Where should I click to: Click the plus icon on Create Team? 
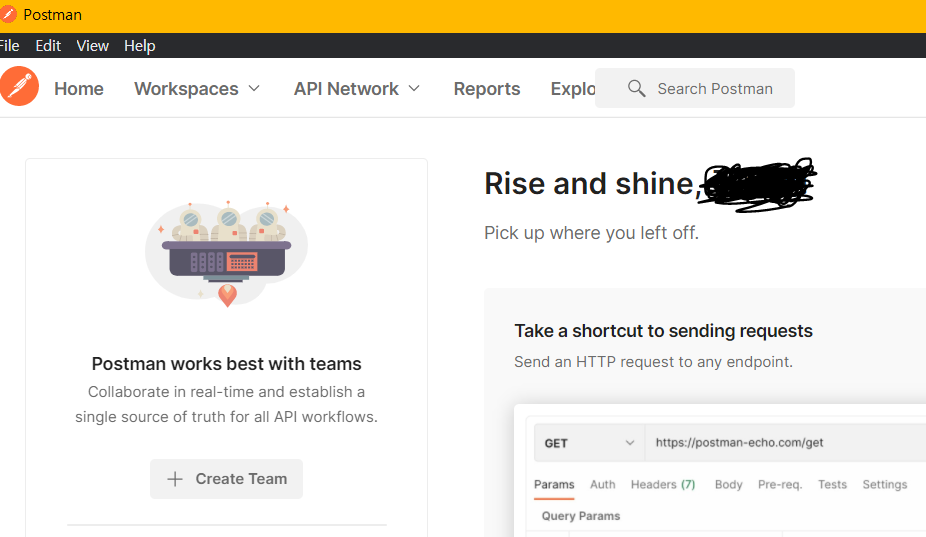coord(175,479)
